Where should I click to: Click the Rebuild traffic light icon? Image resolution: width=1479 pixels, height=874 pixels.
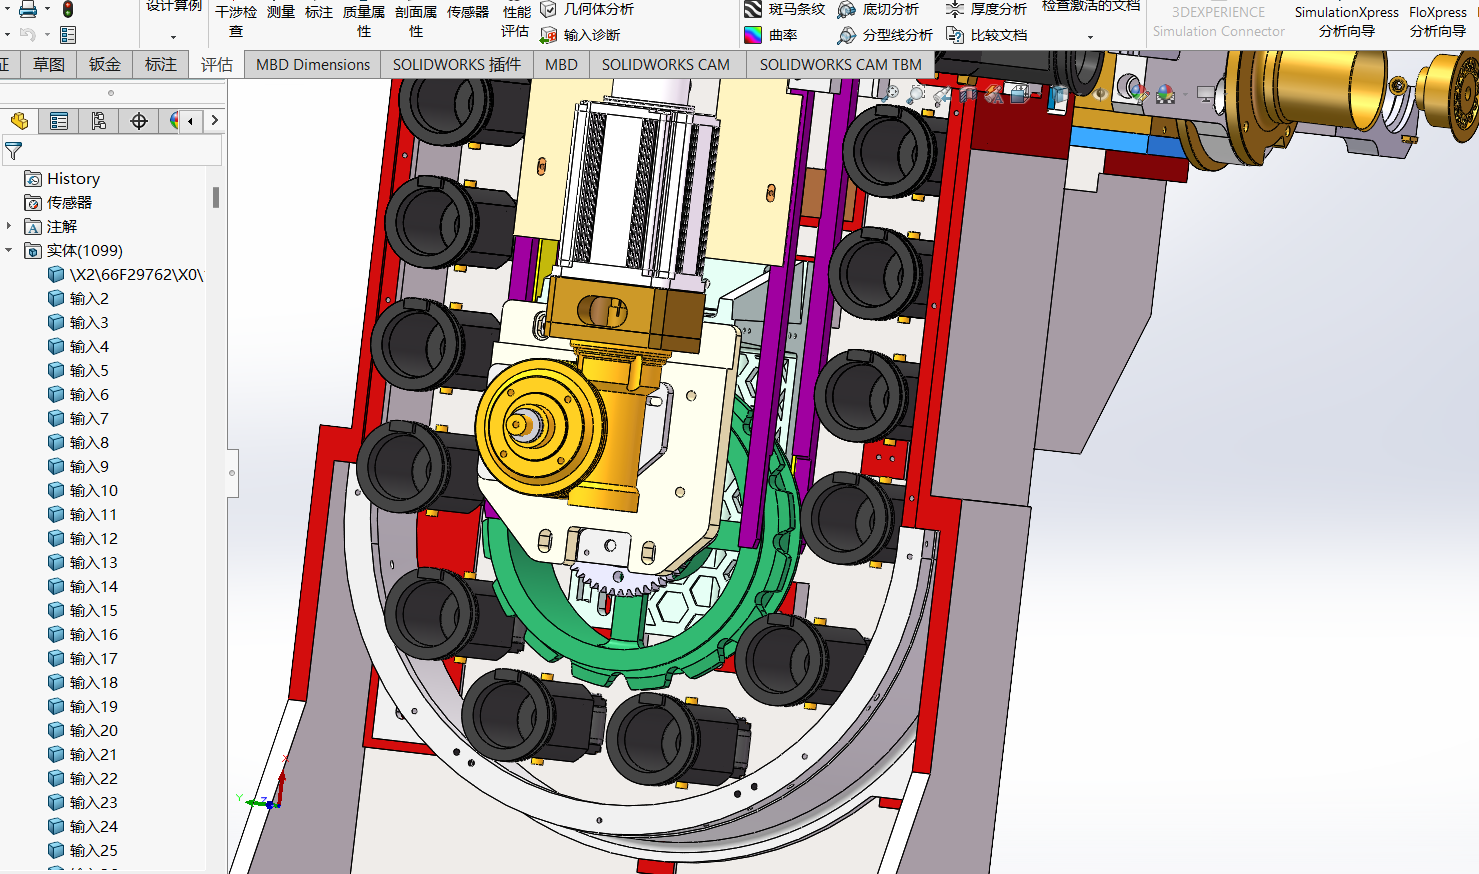(68, 9)
